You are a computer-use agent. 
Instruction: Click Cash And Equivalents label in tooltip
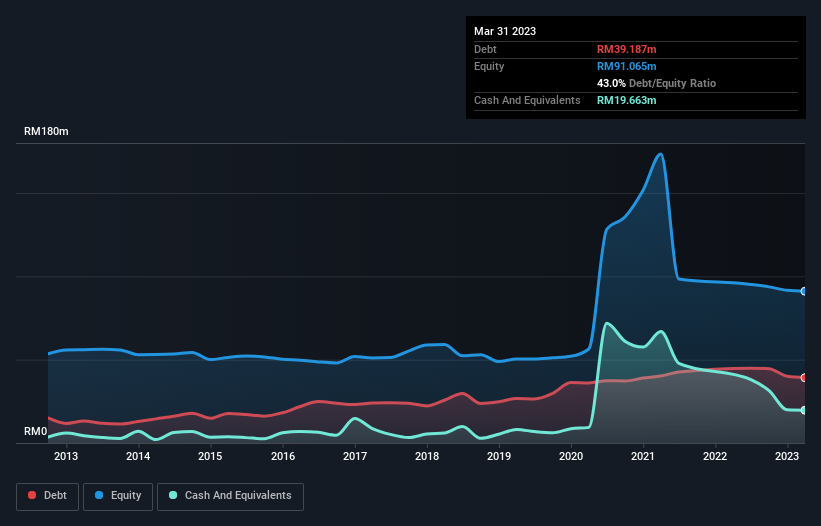tap(527, 100)
